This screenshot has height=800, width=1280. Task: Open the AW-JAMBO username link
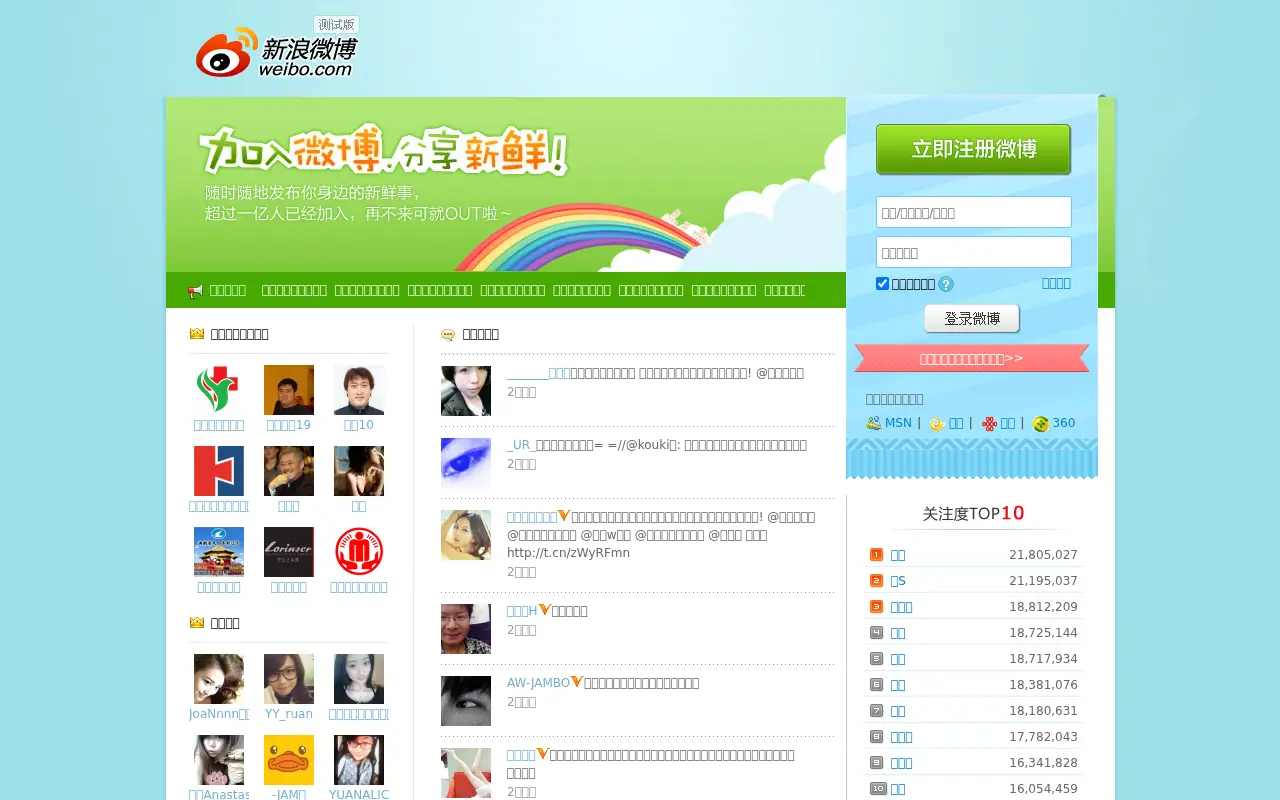[x=538, y=683]
